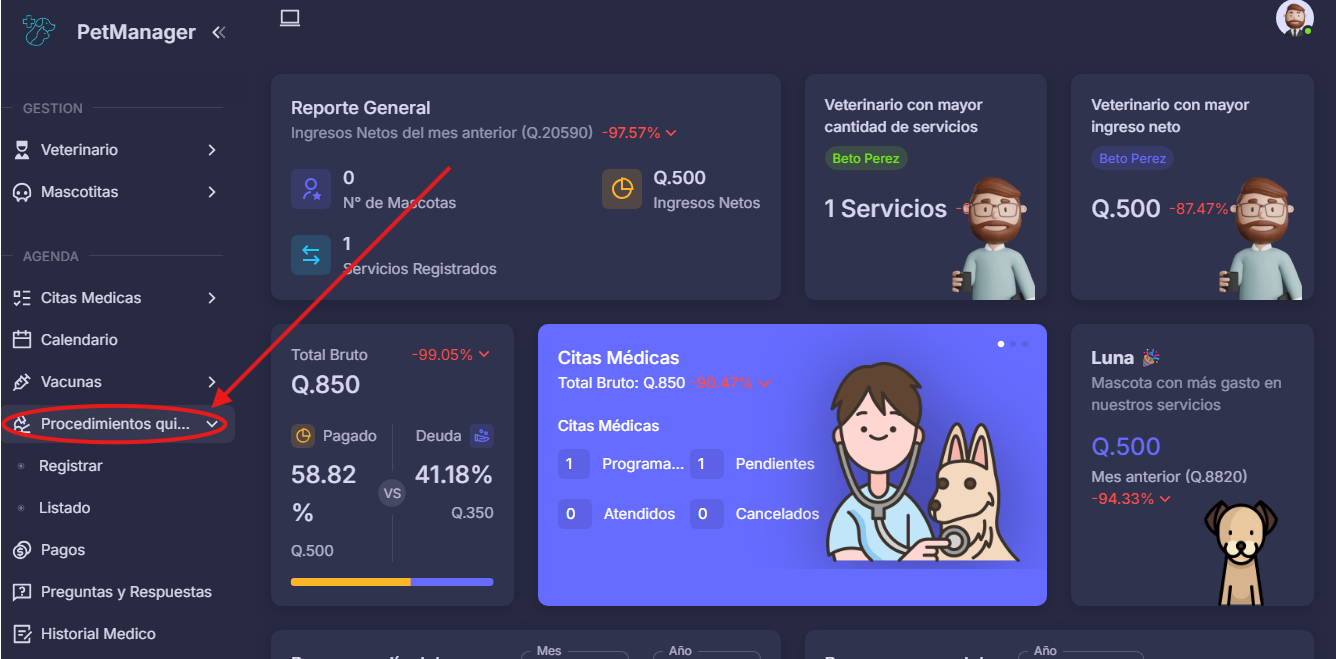Open the Calendario page
Screen dimensions: 1336x659
(79, 340)
